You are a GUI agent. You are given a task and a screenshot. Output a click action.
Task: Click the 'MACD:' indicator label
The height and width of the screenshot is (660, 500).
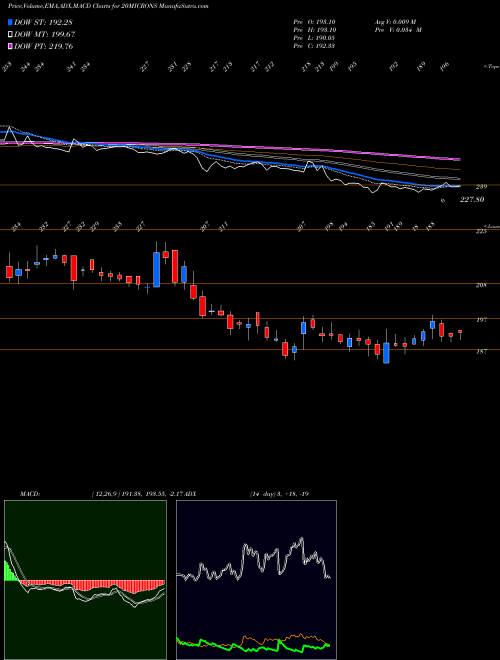pyautogui.click(x=29, y=494)
